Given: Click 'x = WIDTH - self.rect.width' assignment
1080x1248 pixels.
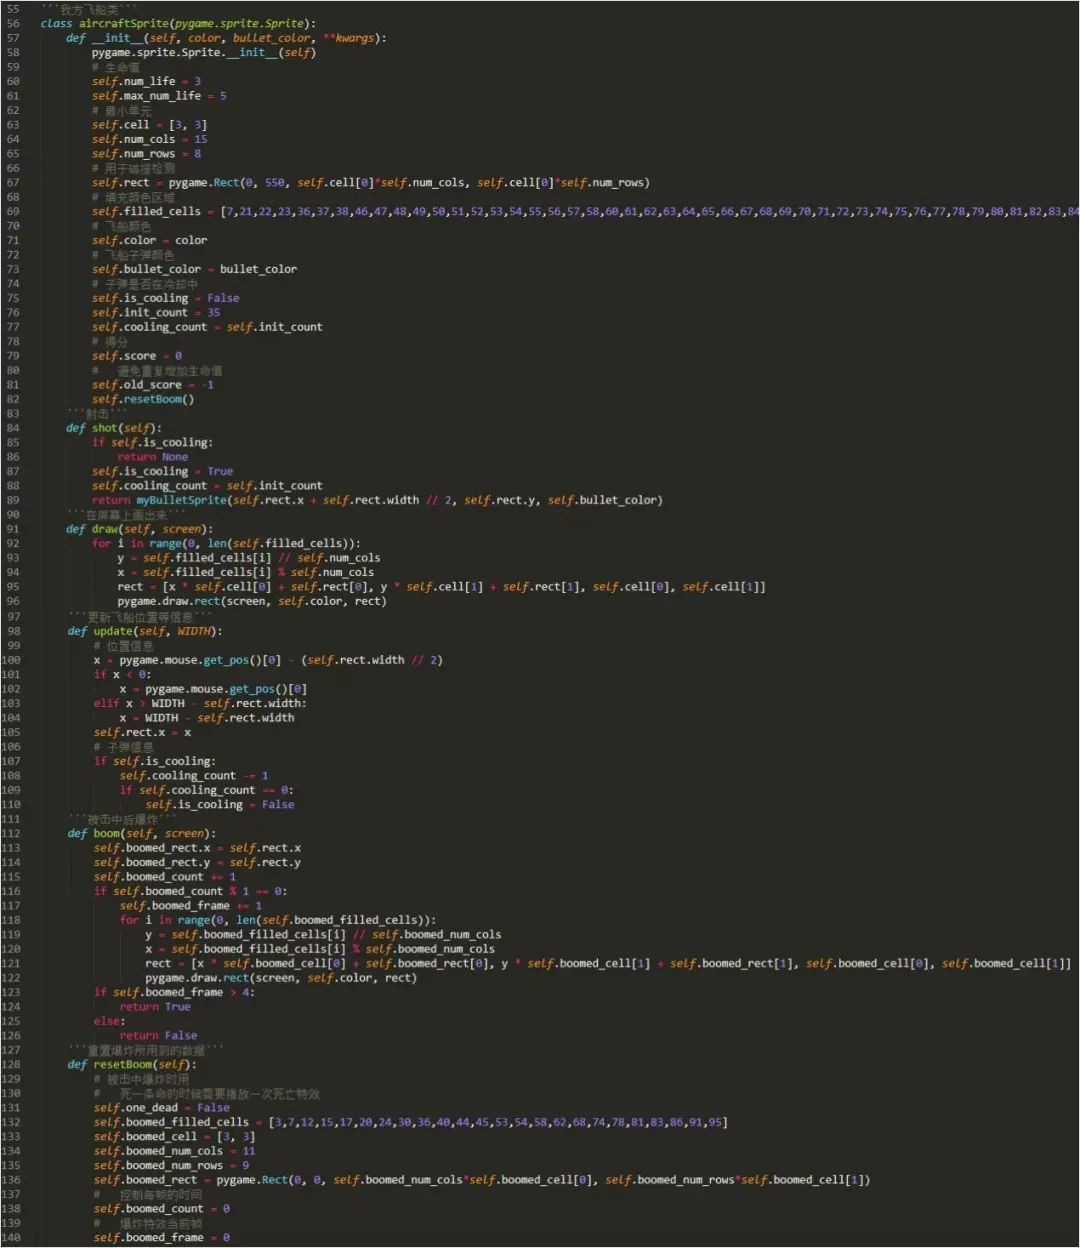Looking at the screenshot, I should [207, 718].
